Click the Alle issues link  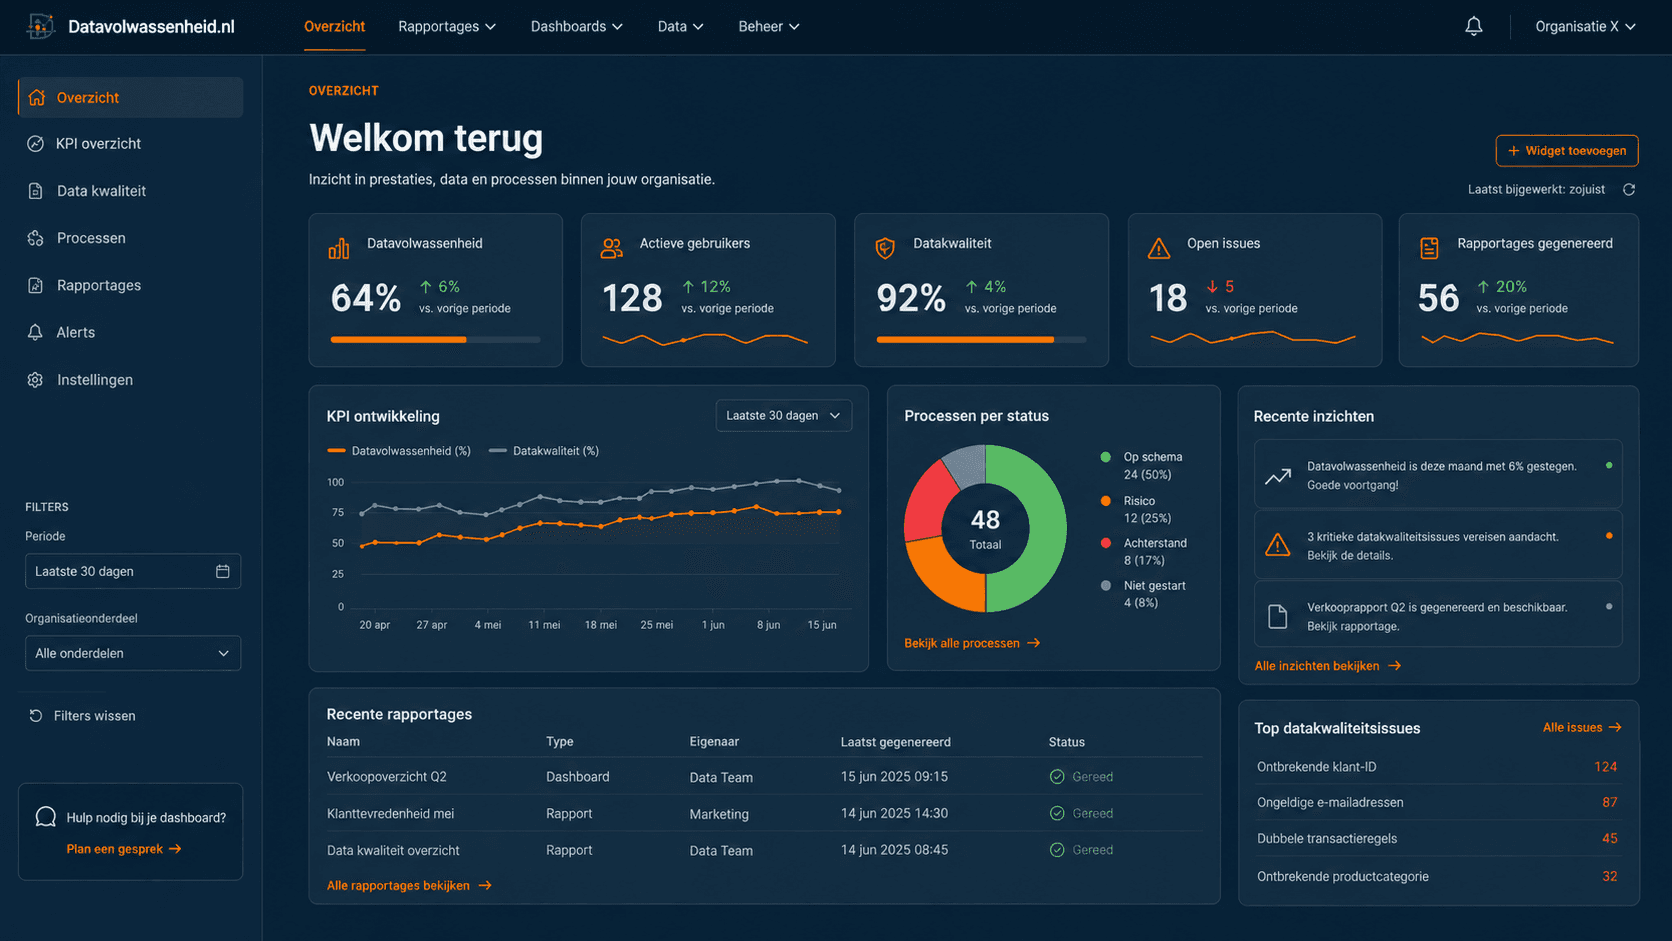[1582, 728]
